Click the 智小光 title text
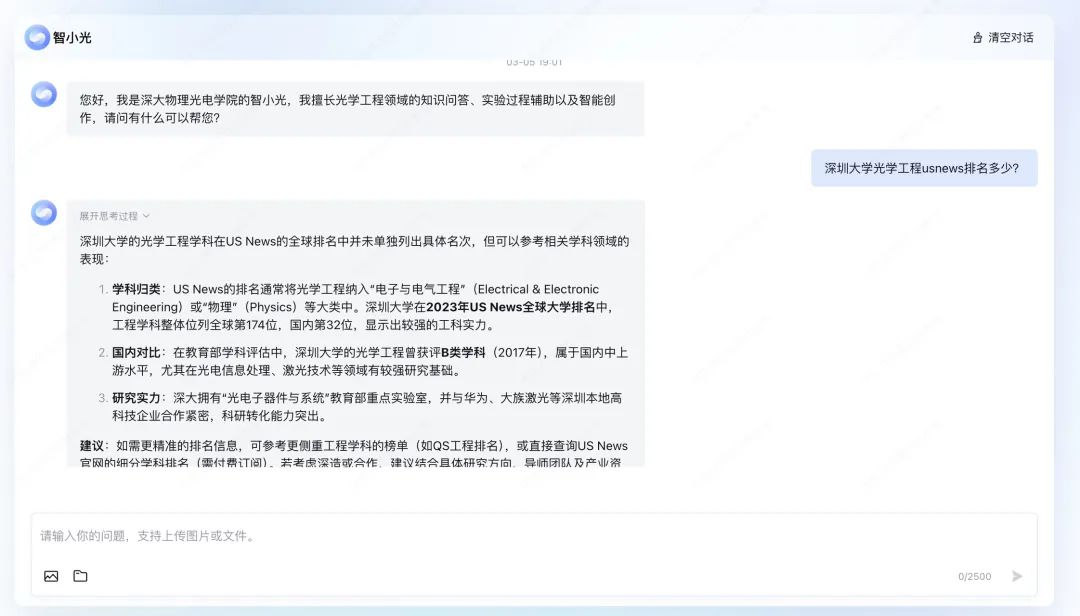Image resolution: width=1080 pixels, height=616 pixels. [x=72, y=38]
